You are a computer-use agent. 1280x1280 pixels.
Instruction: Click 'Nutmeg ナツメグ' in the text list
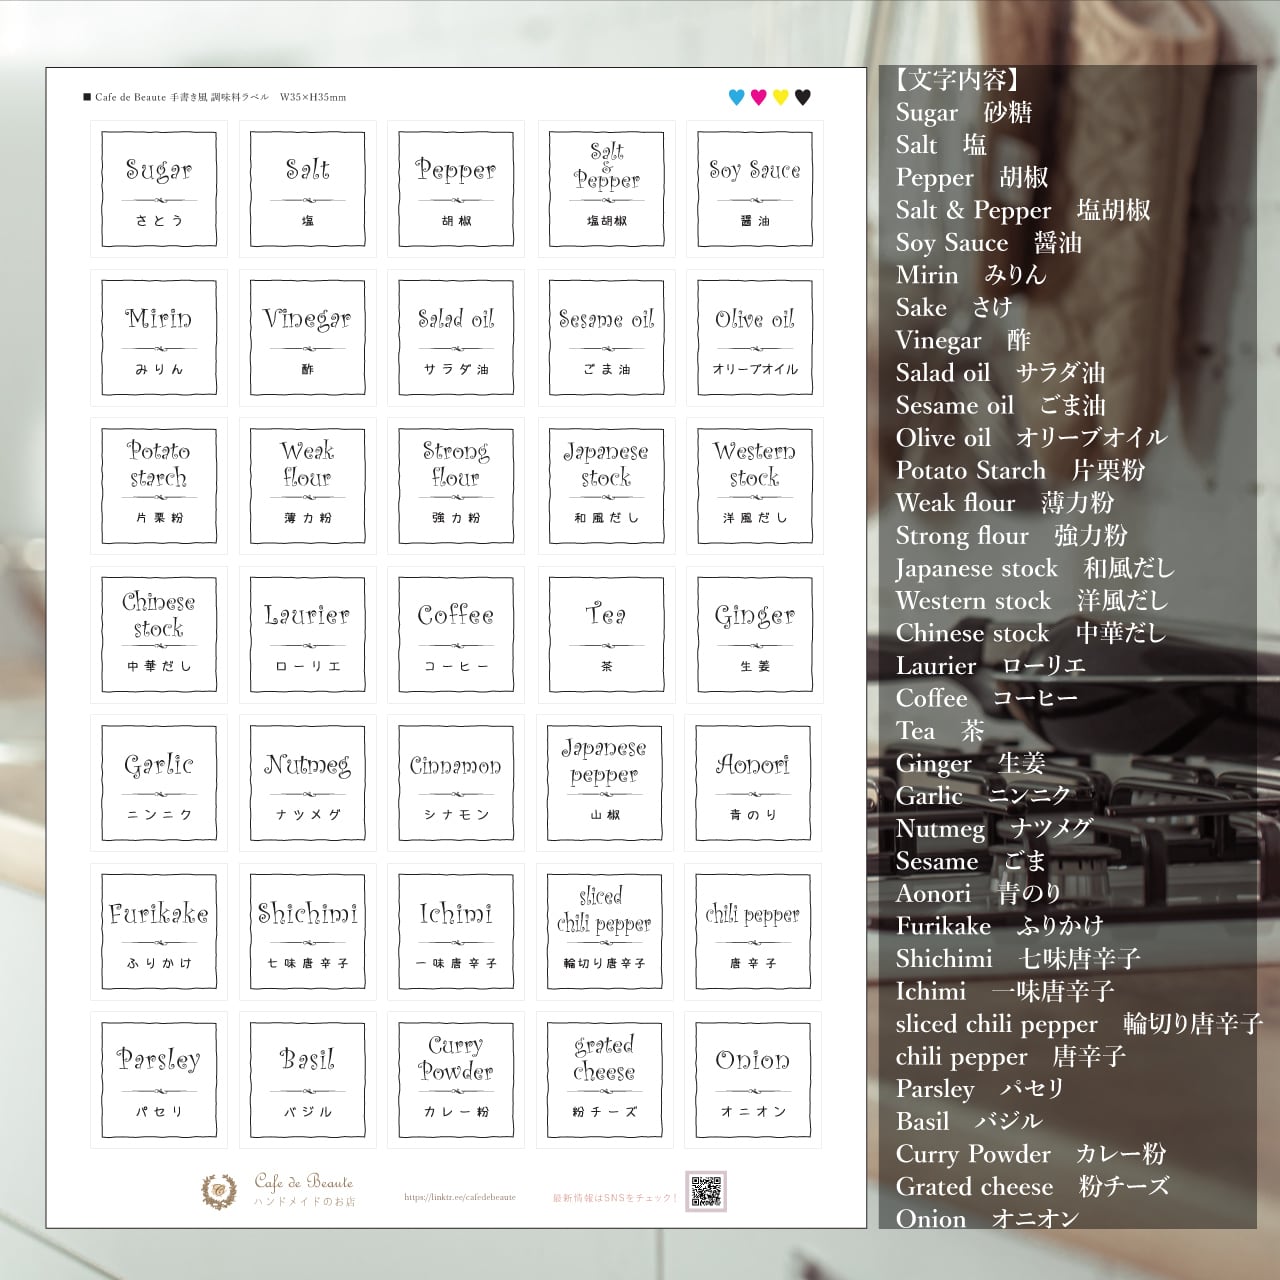pyautogui.click(x=994, y=828)
